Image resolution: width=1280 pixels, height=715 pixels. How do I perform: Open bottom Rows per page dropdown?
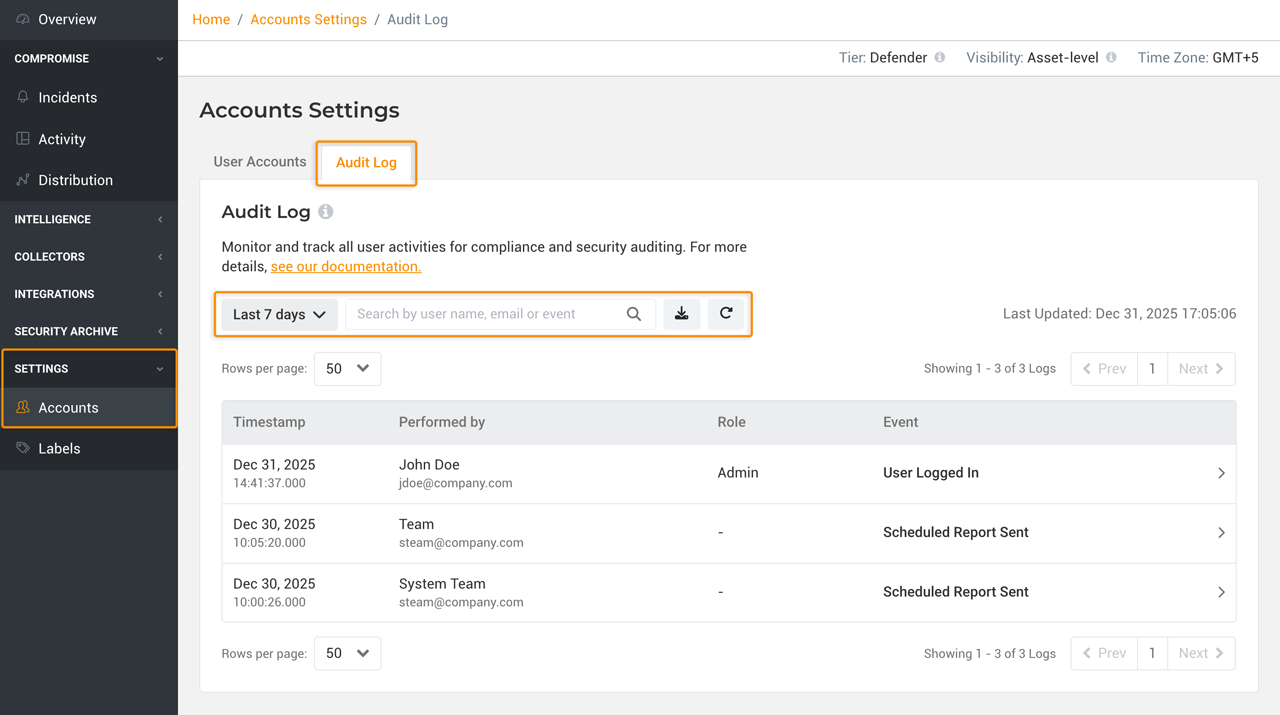click(x=347, y=653)
